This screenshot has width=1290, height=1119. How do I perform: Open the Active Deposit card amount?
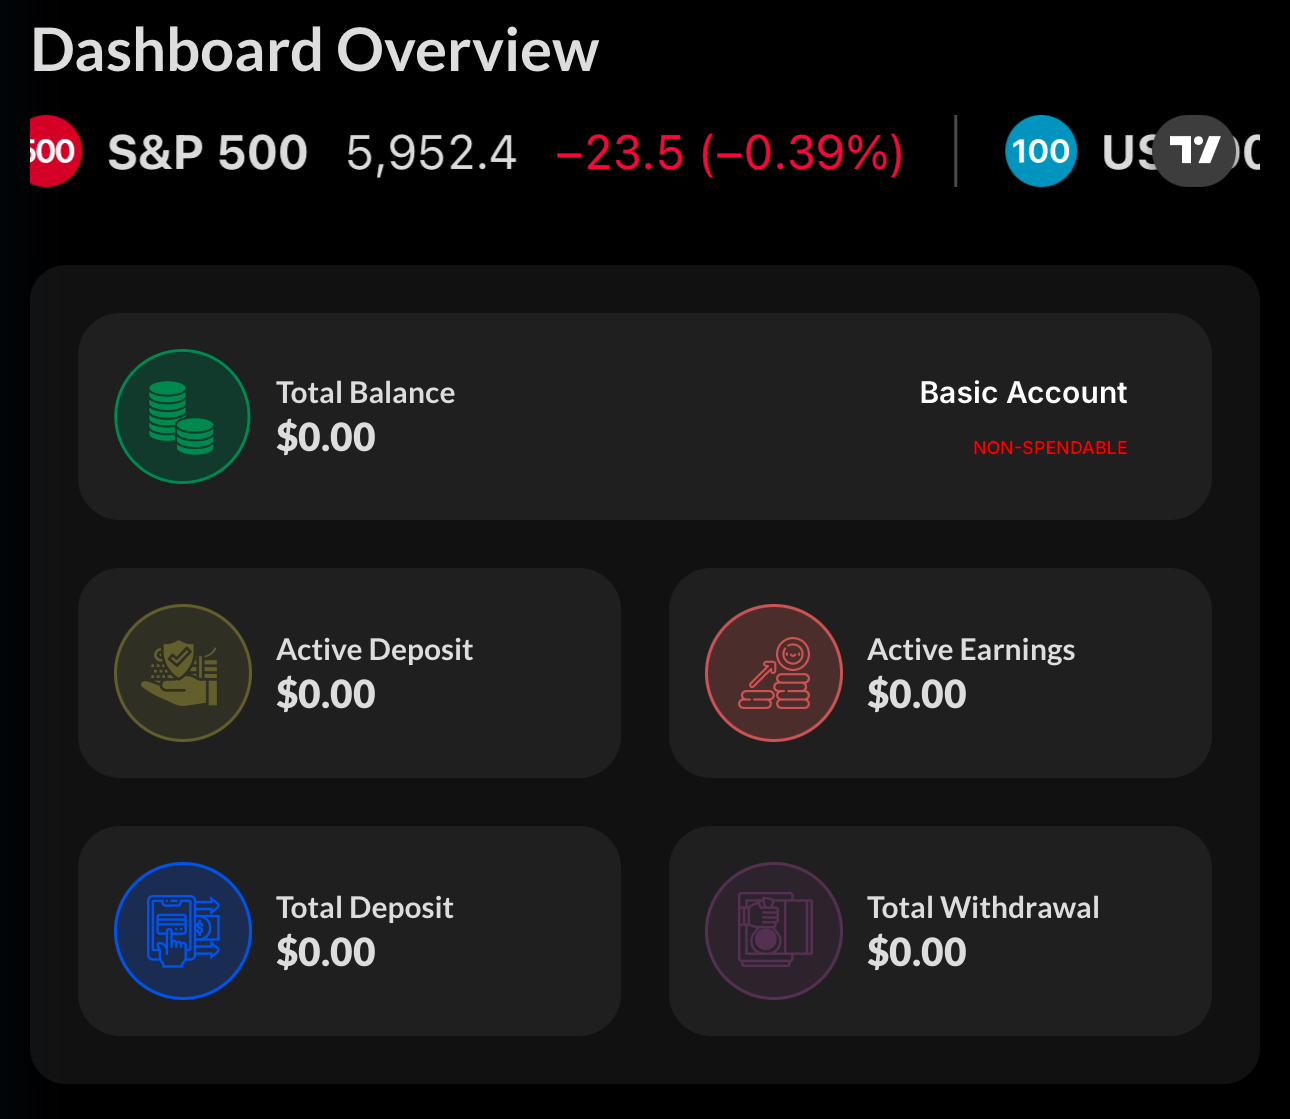point(326,694)
